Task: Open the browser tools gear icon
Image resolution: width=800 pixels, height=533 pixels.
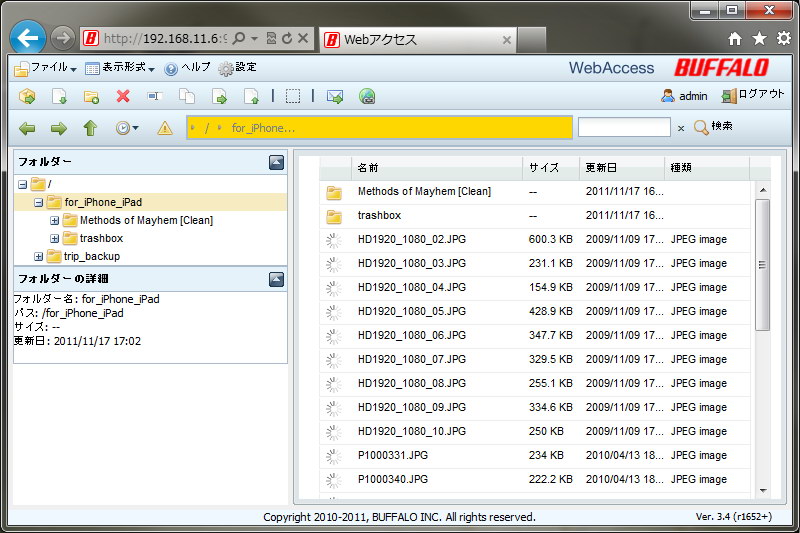Action: pyautogui.click(x=784, y=38)
